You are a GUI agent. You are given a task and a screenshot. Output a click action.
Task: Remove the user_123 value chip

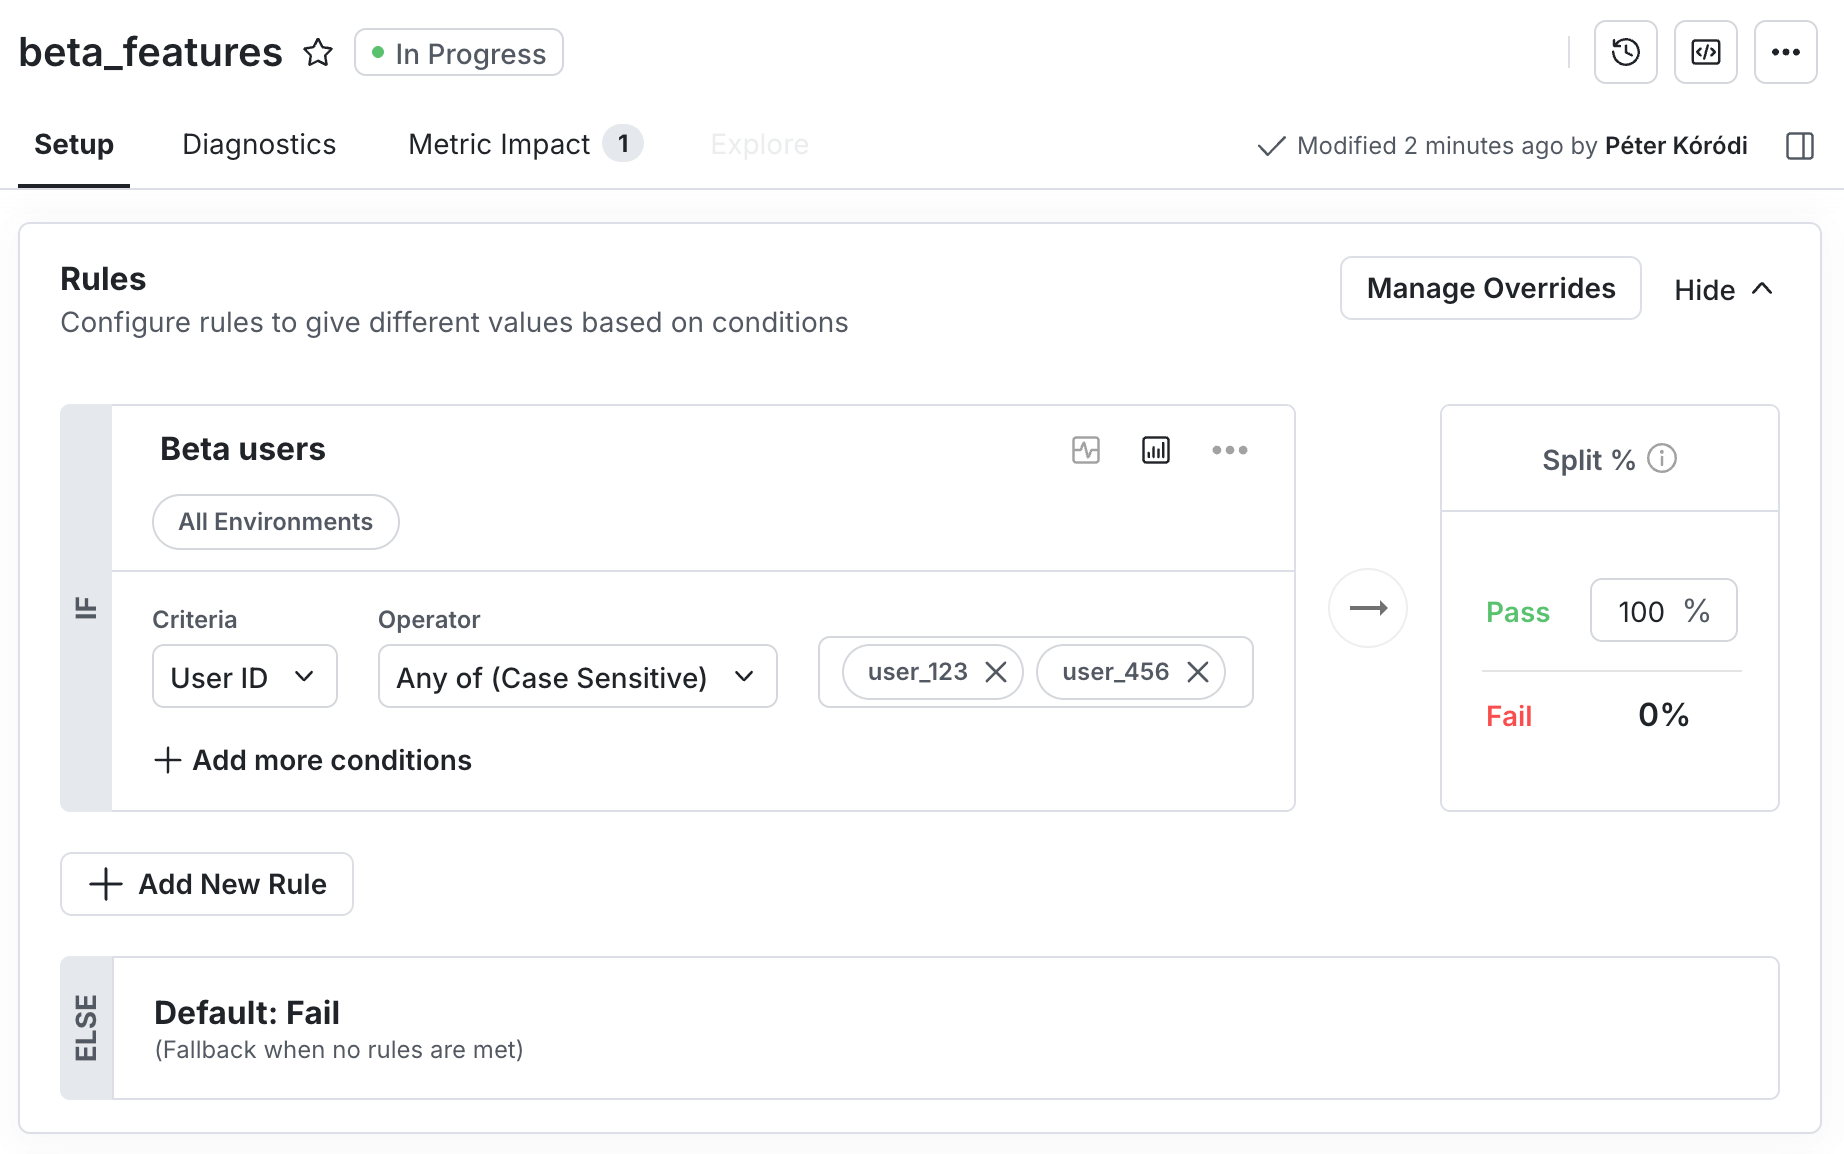996,672
